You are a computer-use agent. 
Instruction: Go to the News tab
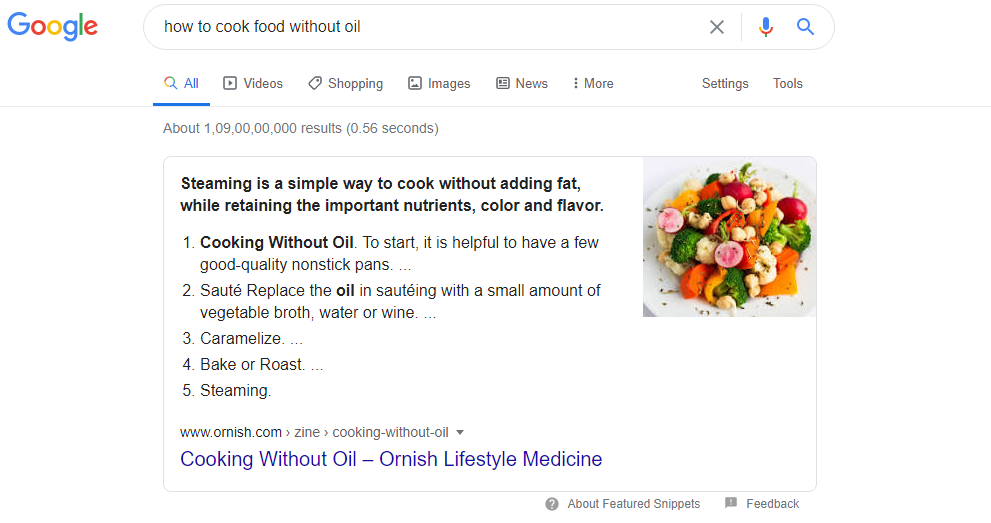pyautogui.click(x=522, y=84)
